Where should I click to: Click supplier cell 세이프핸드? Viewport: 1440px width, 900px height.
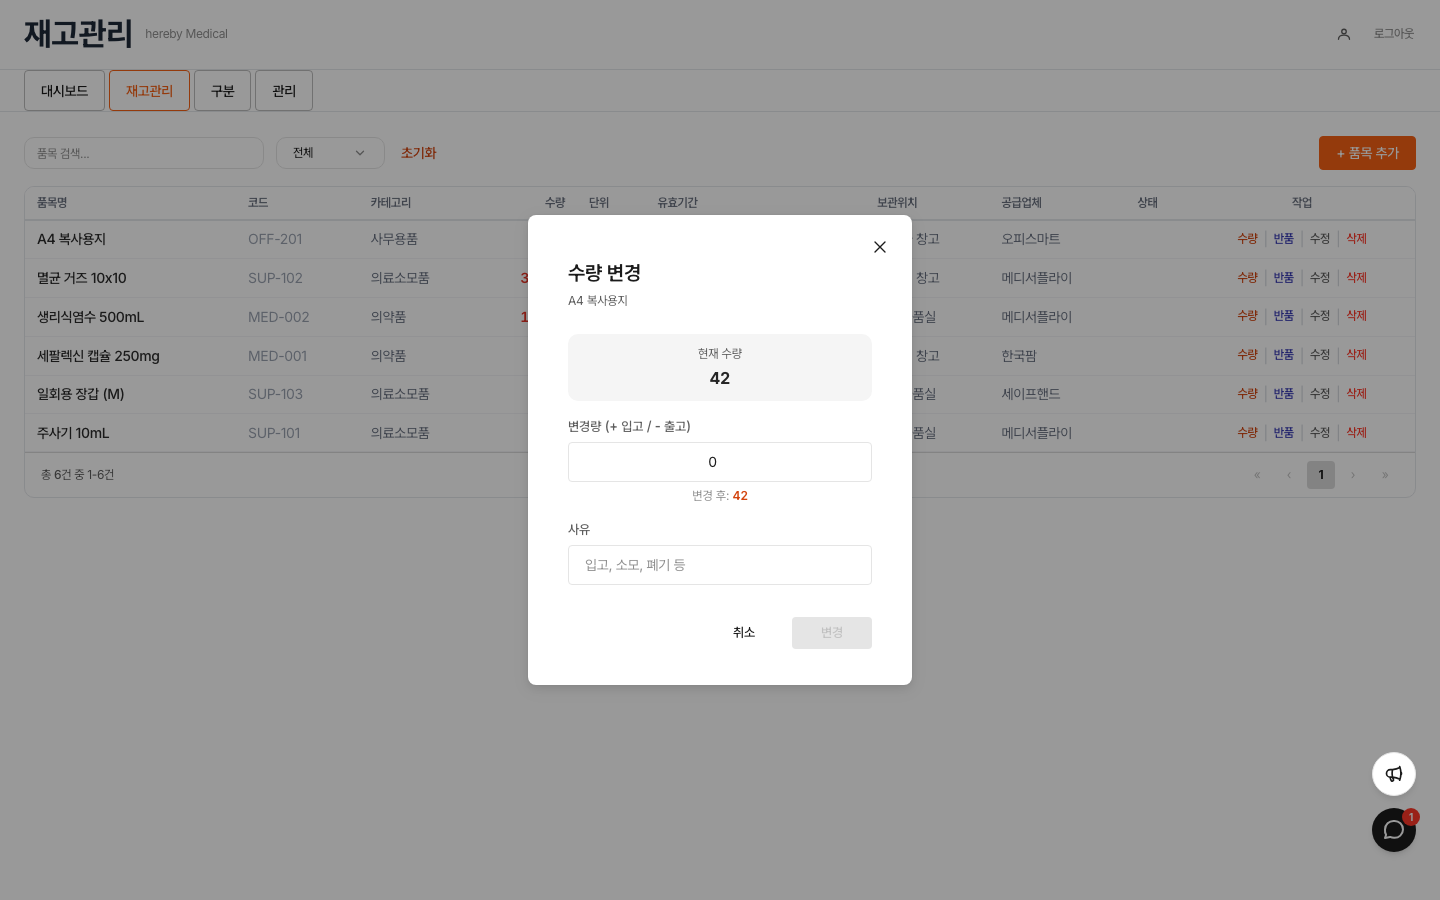point(1031,394)
